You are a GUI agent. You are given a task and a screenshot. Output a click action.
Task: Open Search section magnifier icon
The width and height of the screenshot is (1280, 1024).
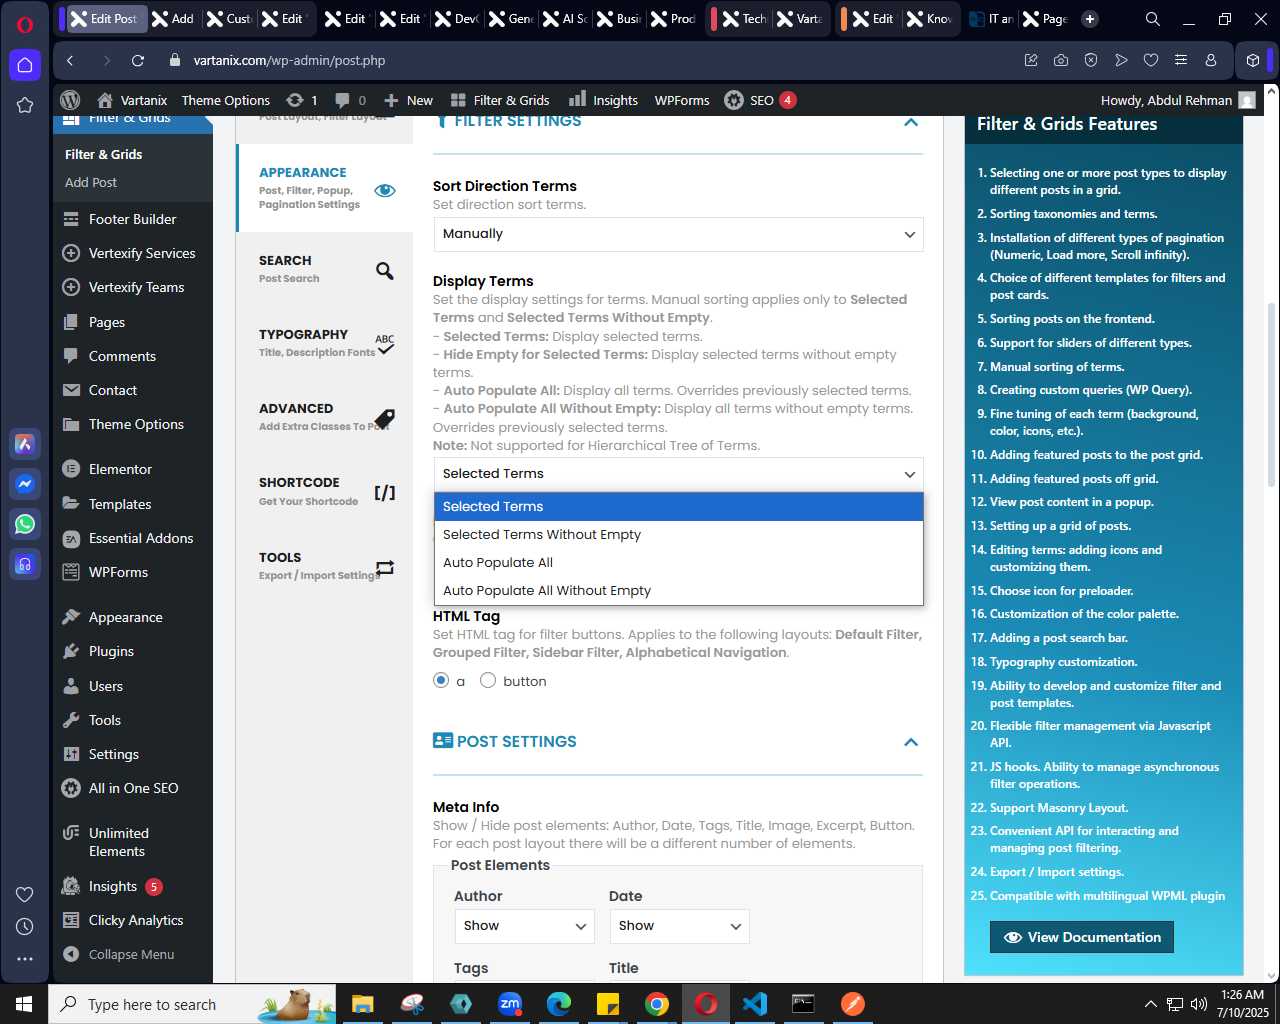pyautogui.click(x=385, y=271)
